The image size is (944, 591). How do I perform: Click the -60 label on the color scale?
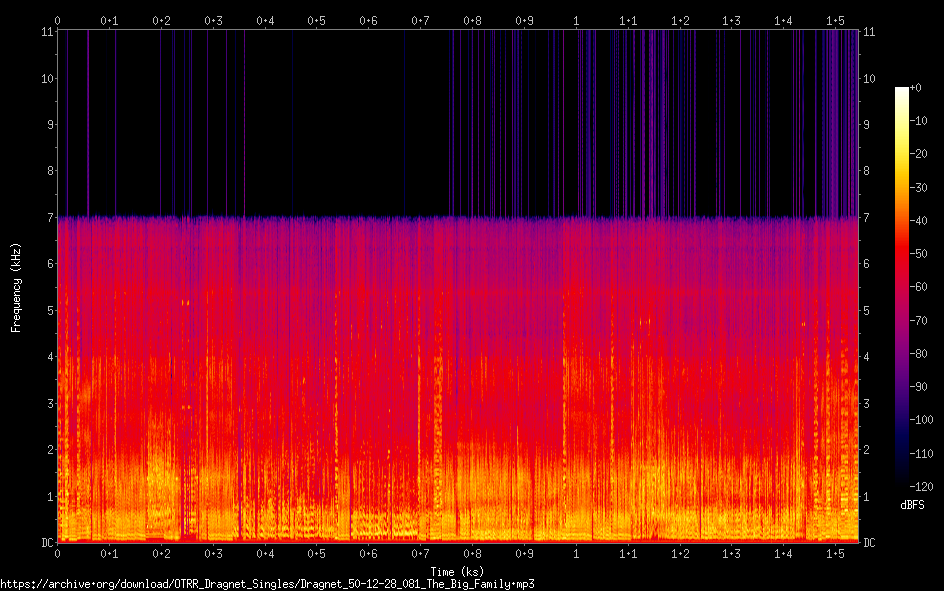pos(923,289)
